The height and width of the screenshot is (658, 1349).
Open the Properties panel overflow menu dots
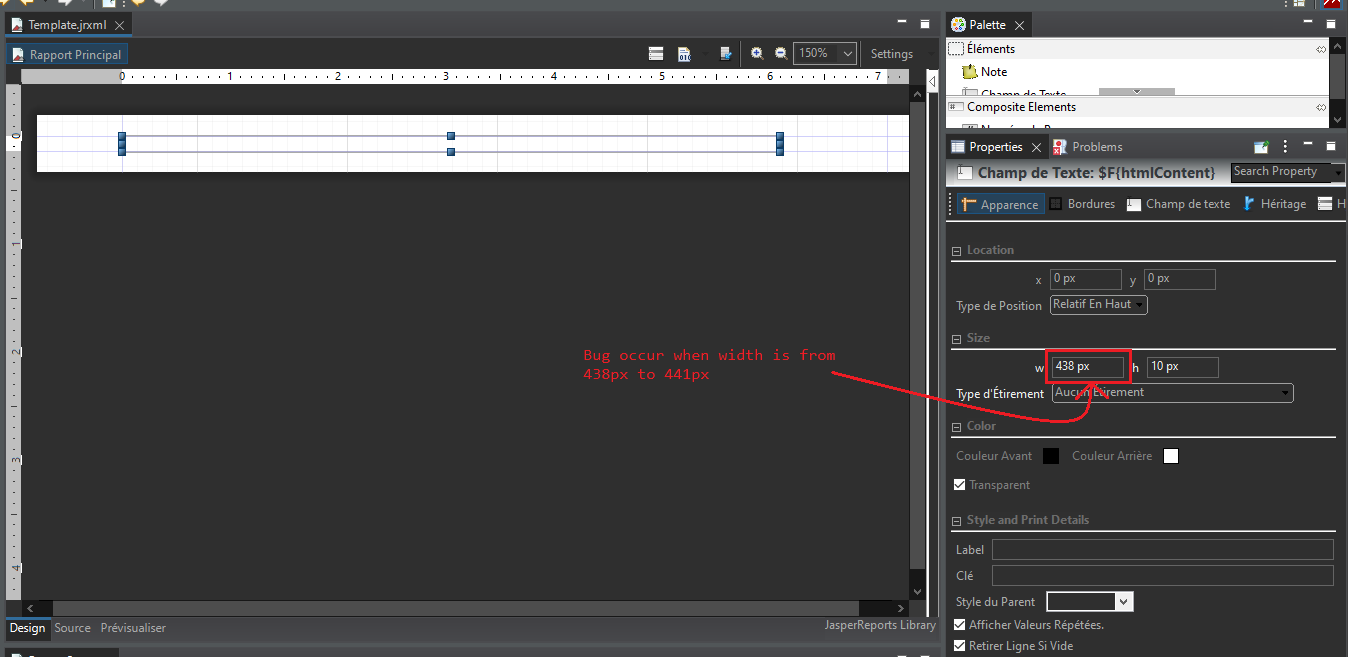[1285, 146]
